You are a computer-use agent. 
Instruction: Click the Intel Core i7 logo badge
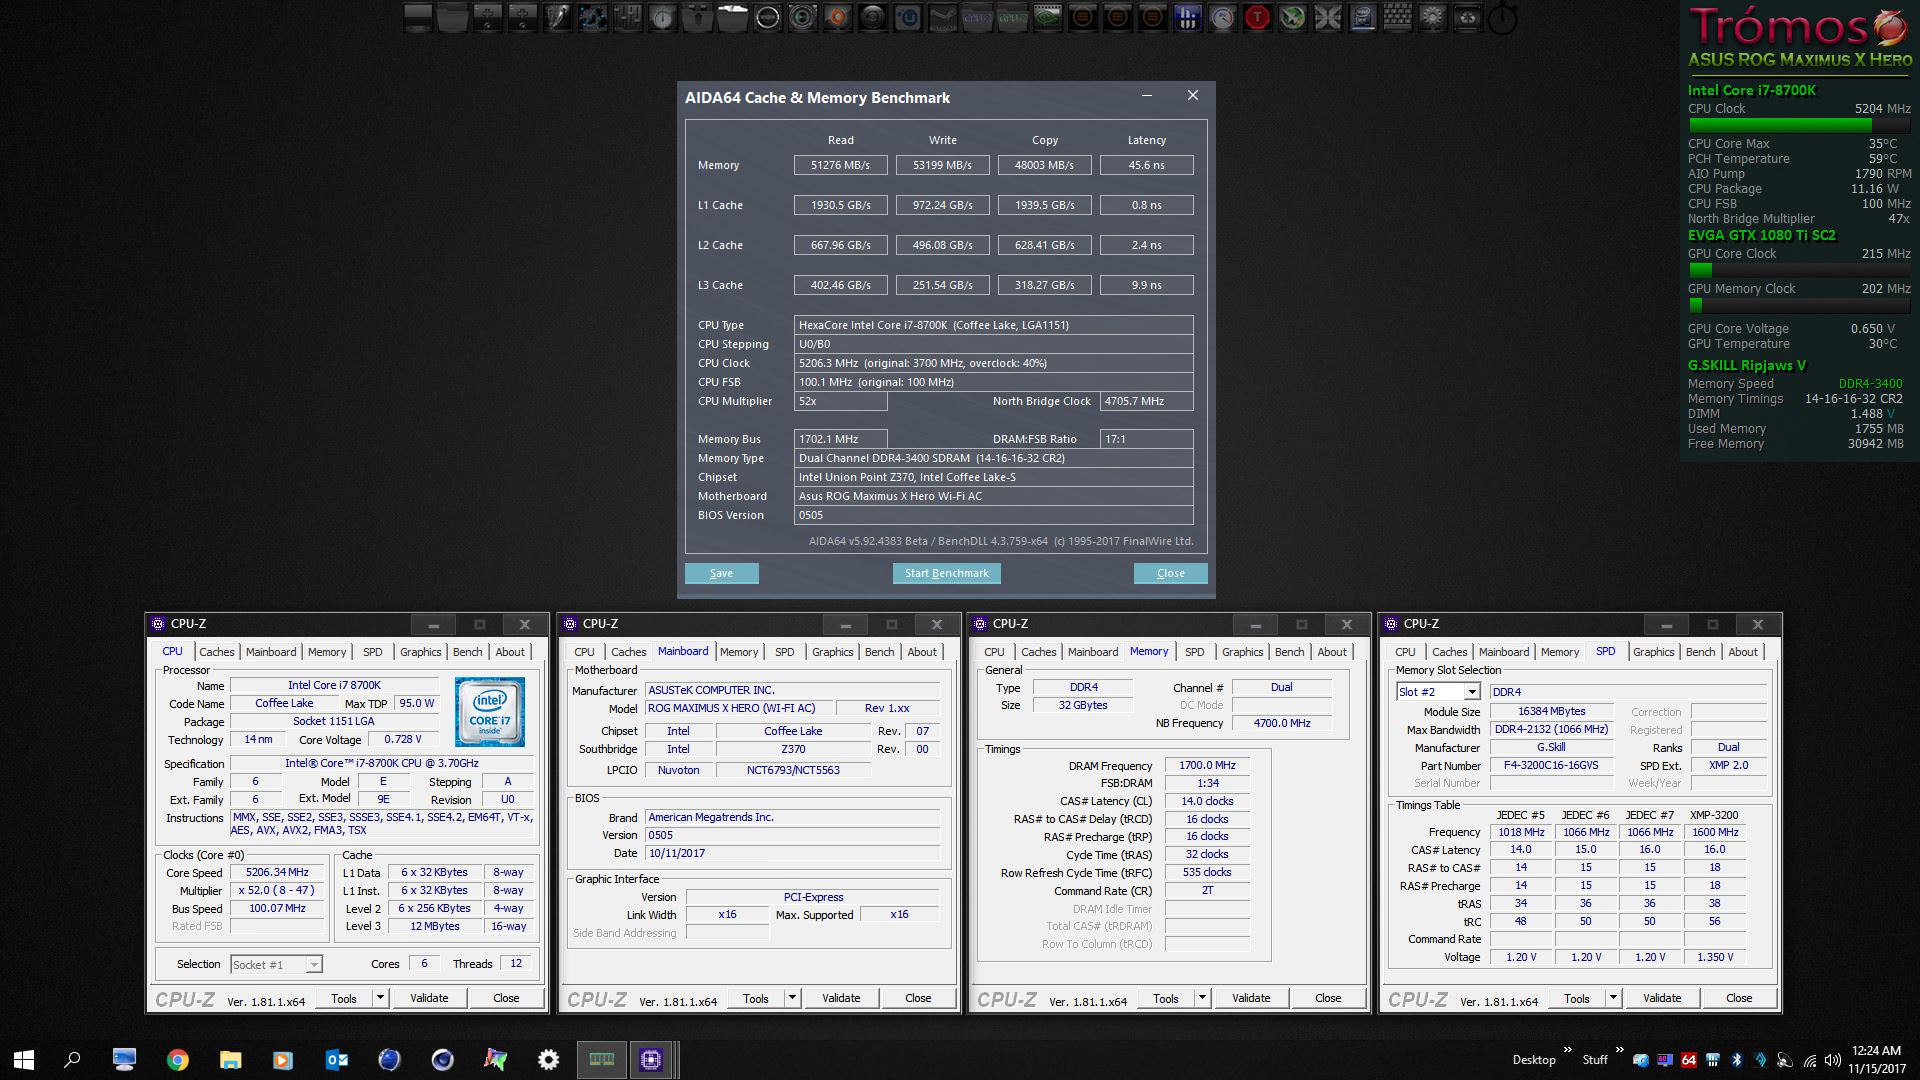pos(490,712)
